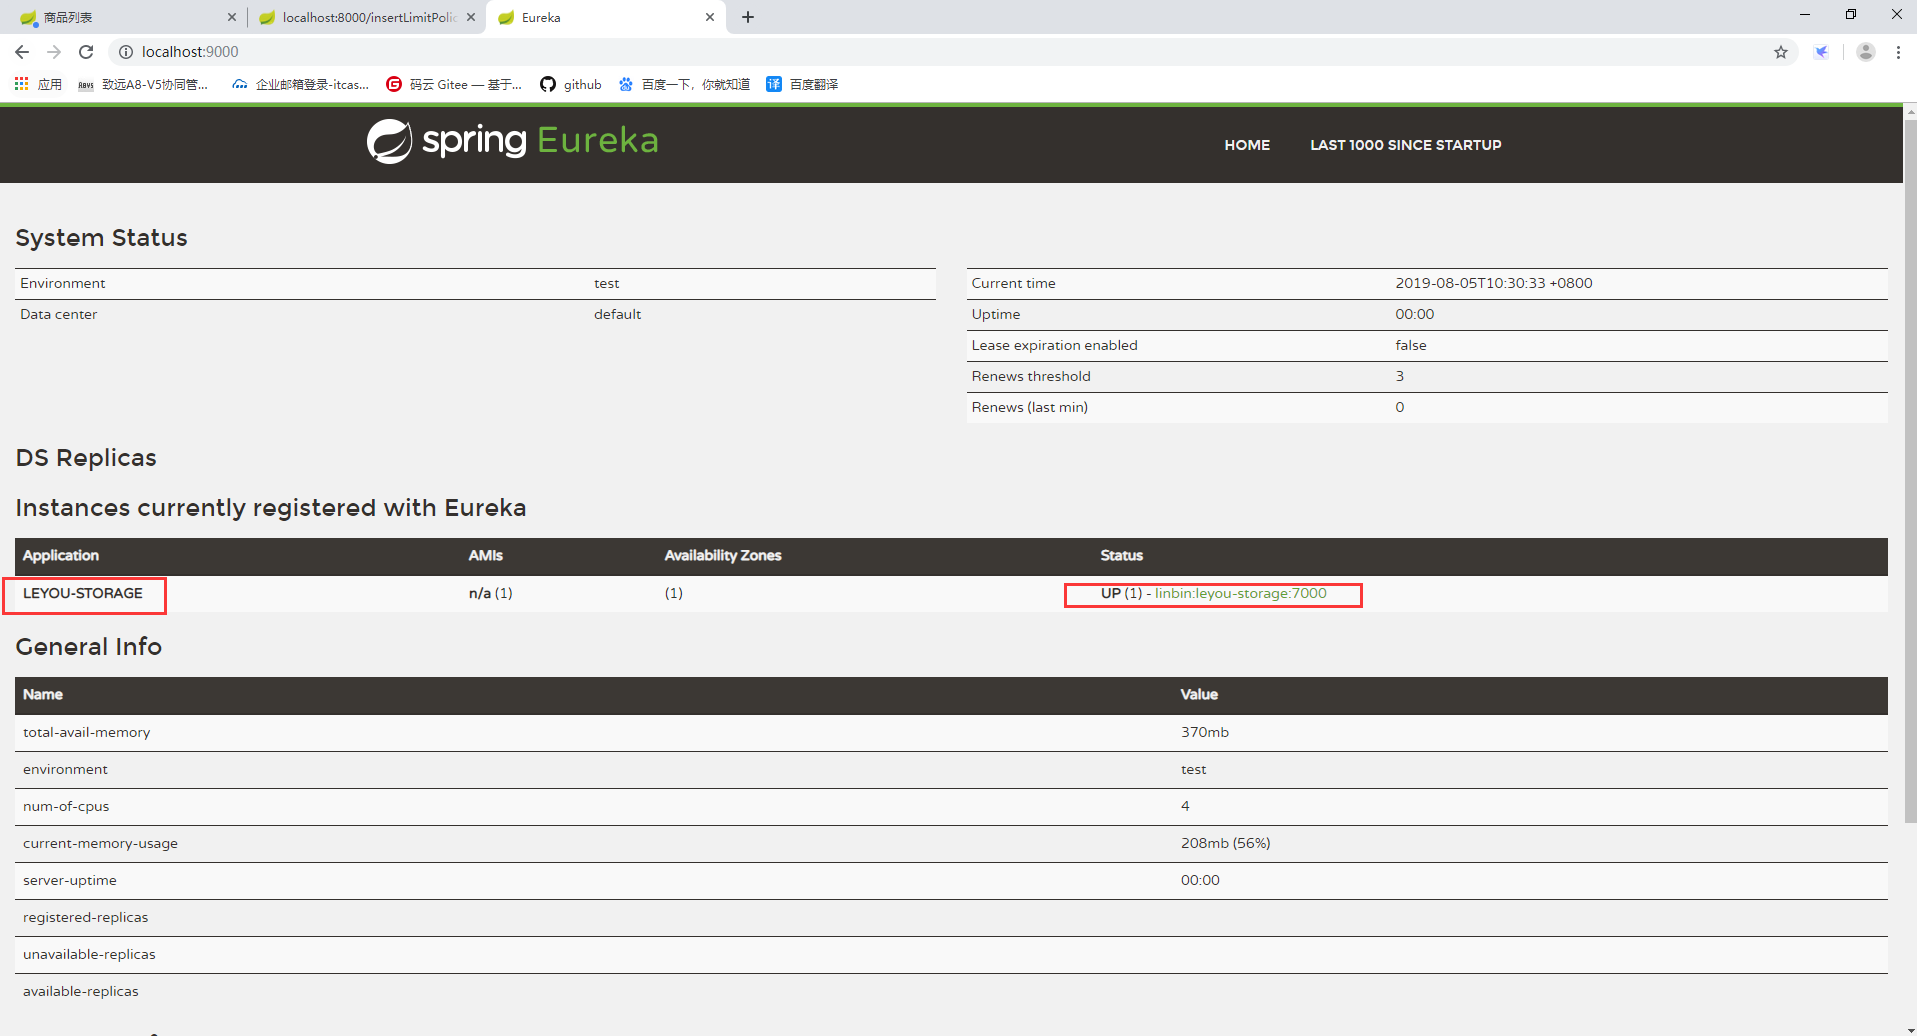The image size is (1917, 1036).
Task: Click the Data center value default
Action: pos(617,314)
